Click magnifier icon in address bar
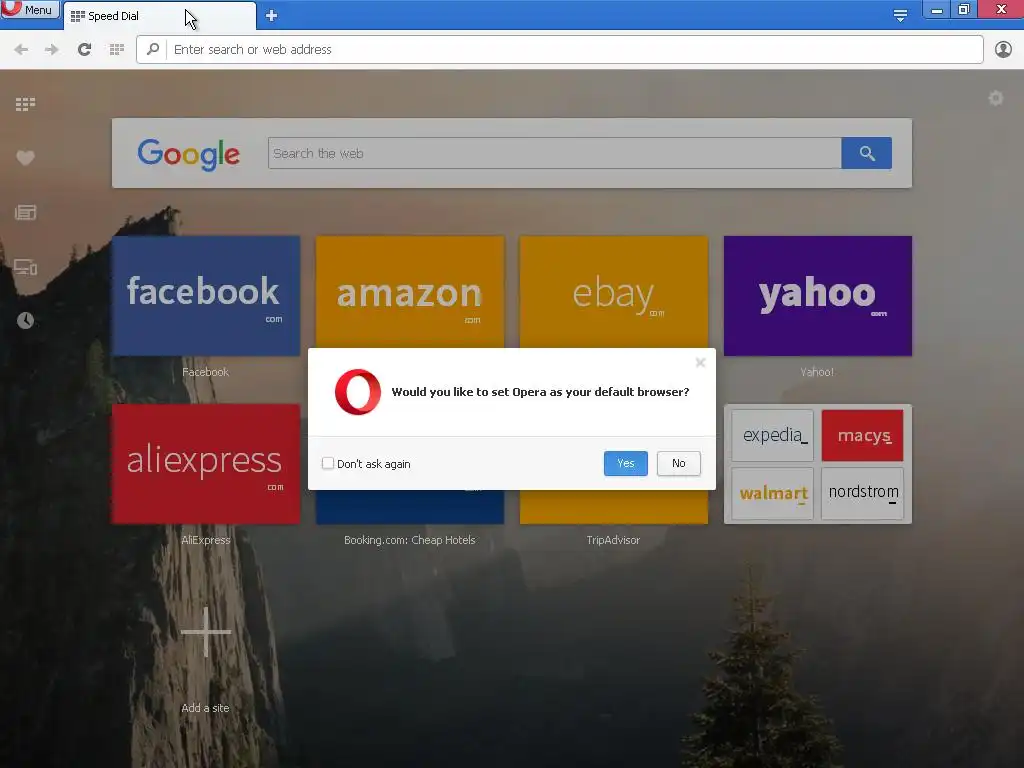This screenshot has width=1024, height=768. point(153,50)
